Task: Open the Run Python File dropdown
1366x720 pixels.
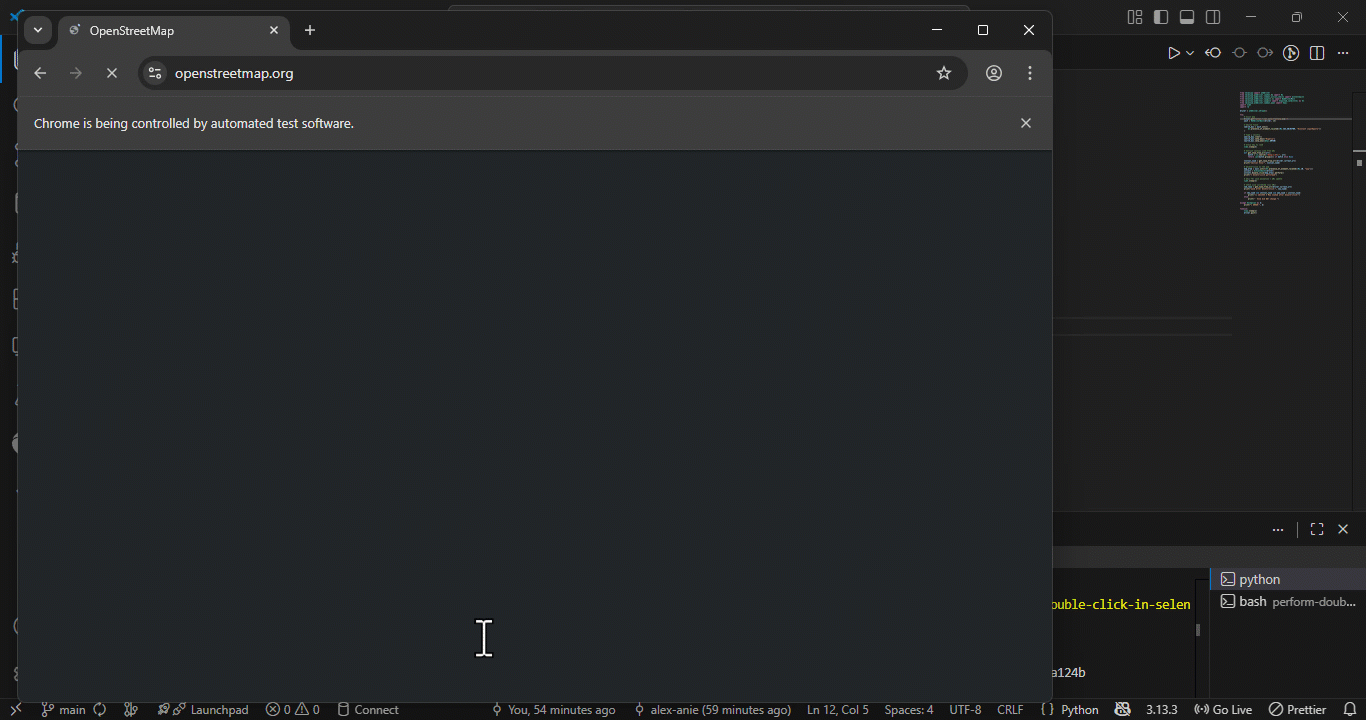Action: (x=1190, y=52)
